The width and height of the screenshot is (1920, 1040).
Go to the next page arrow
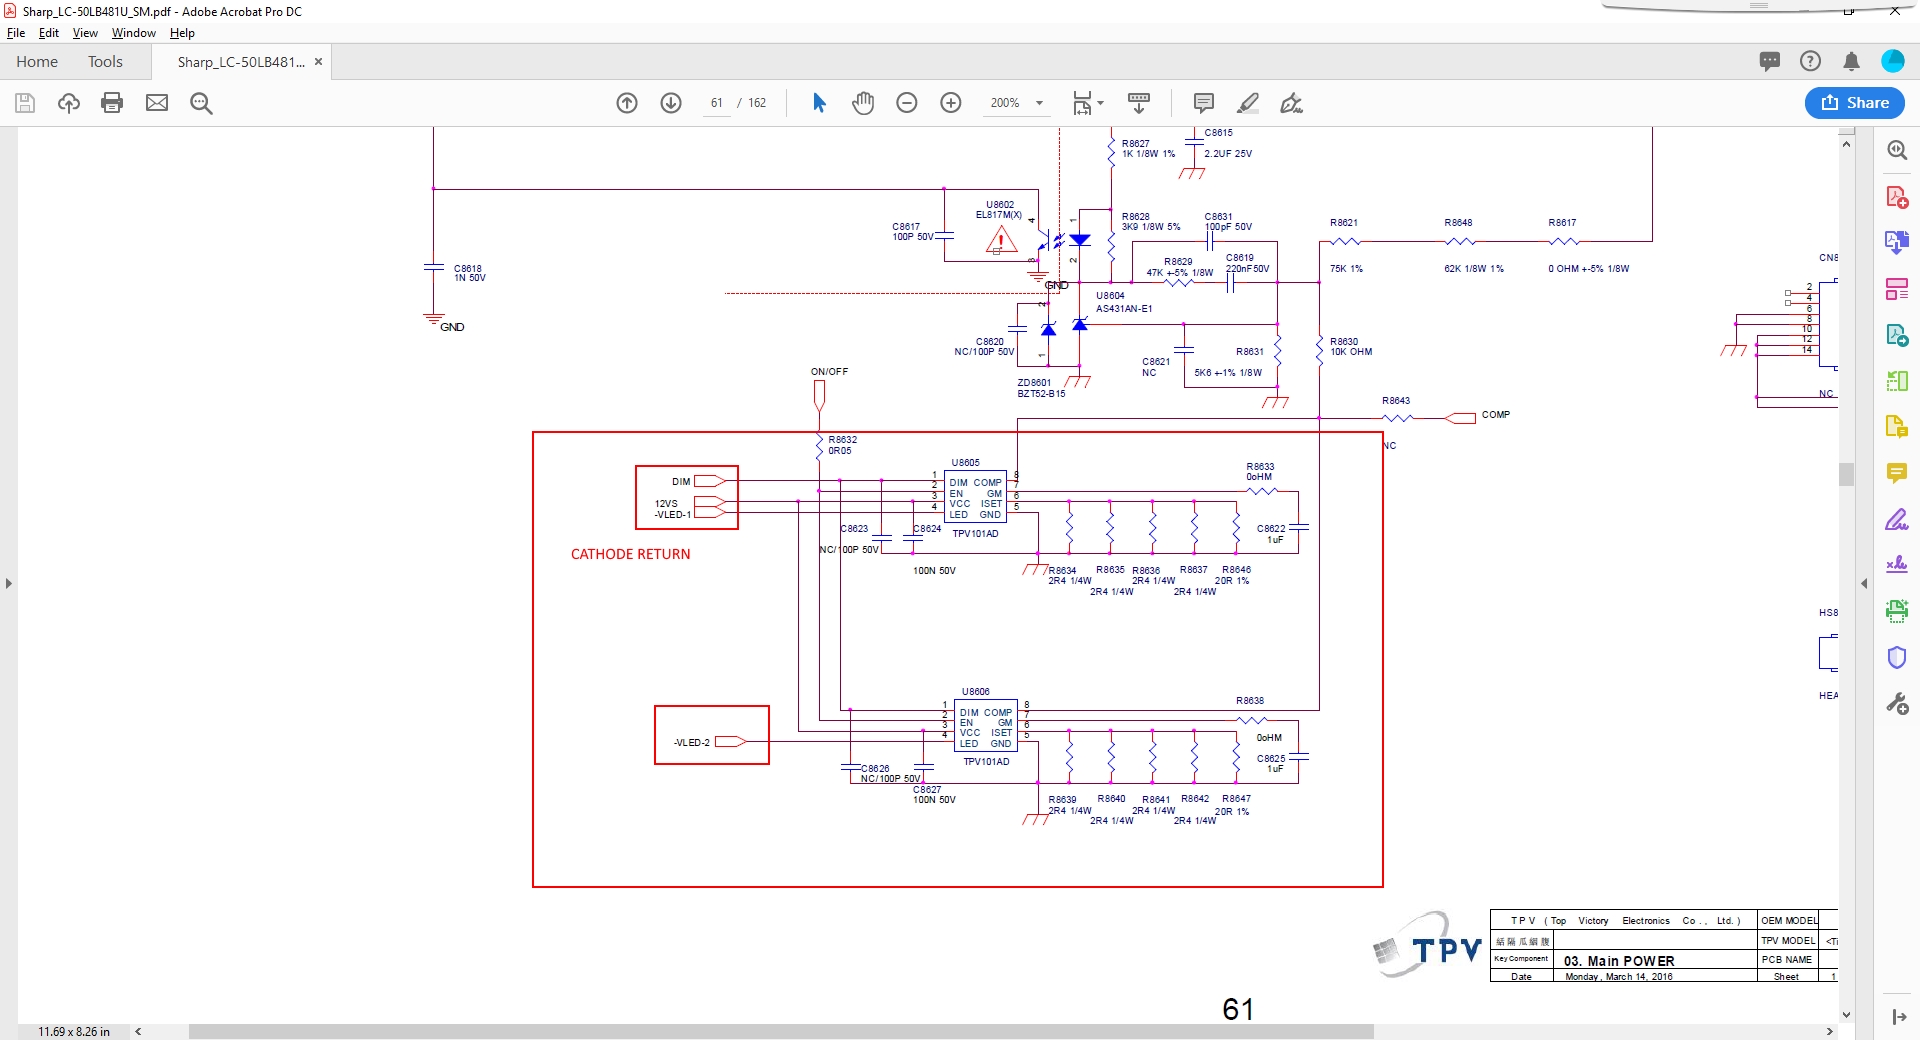671,103
